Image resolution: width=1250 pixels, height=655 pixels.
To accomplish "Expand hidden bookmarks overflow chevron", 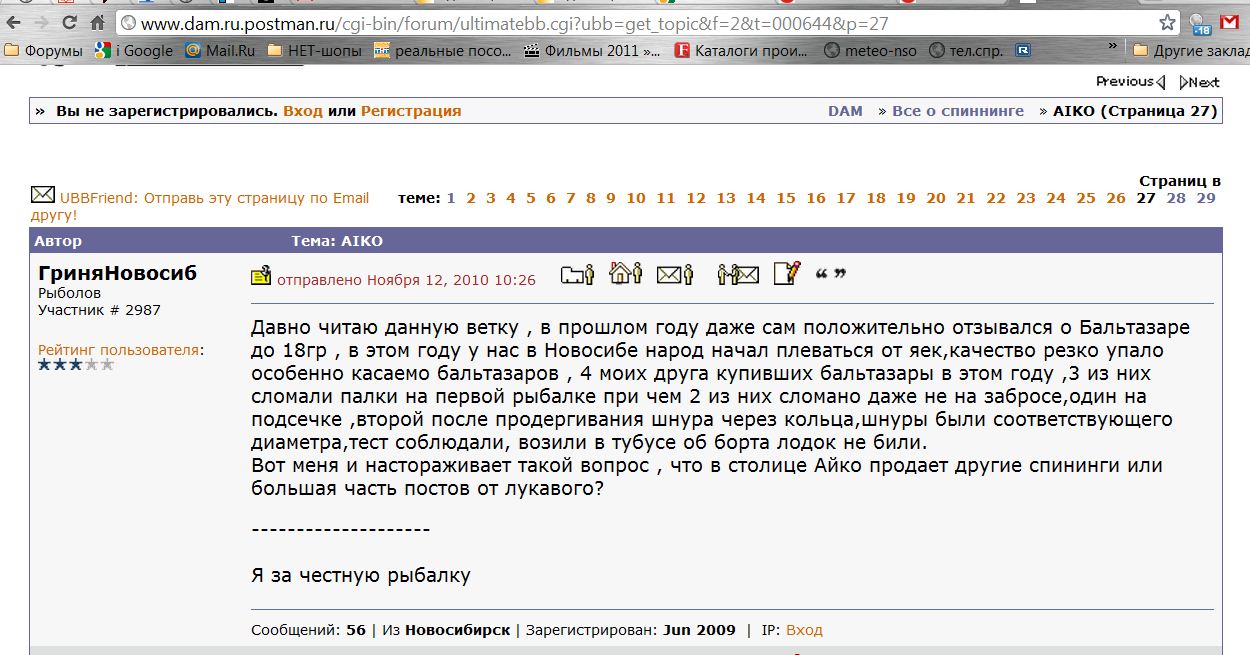I will pyautogui.click(x=1113, y=46).
